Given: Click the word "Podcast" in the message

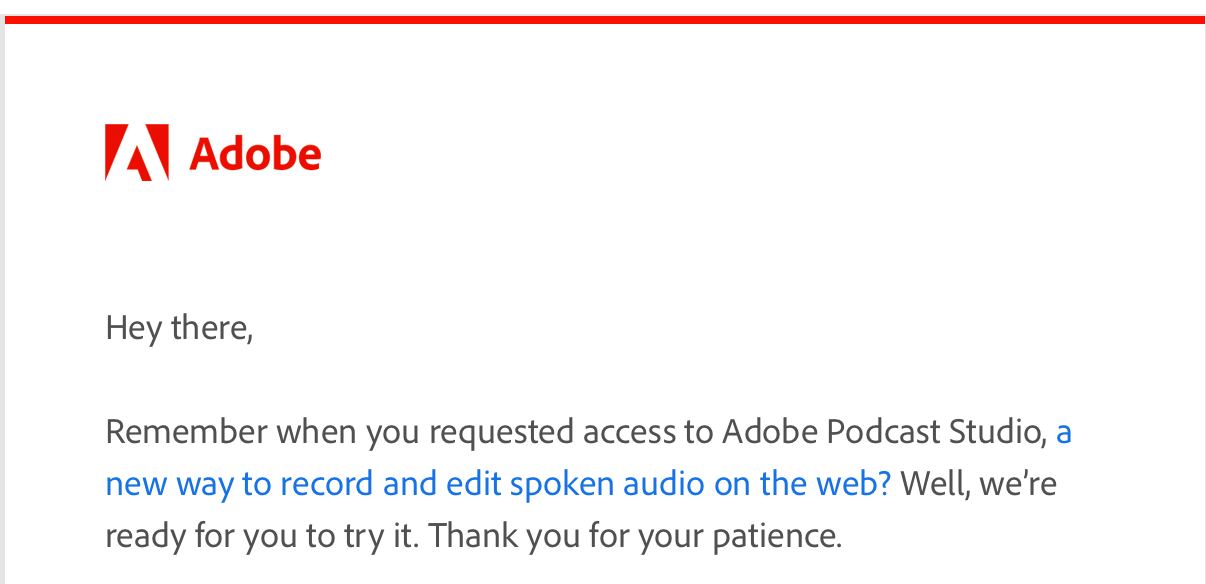Looking at the screenshot, I should 885,432.
